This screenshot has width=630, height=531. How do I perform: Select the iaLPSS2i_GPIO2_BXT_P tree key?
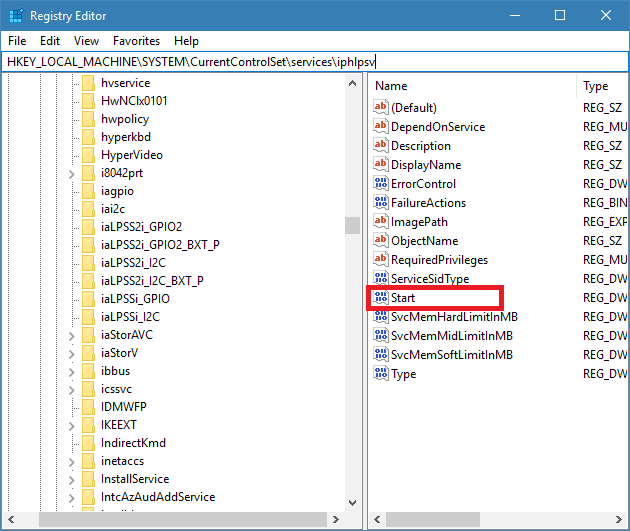(160, 245)
